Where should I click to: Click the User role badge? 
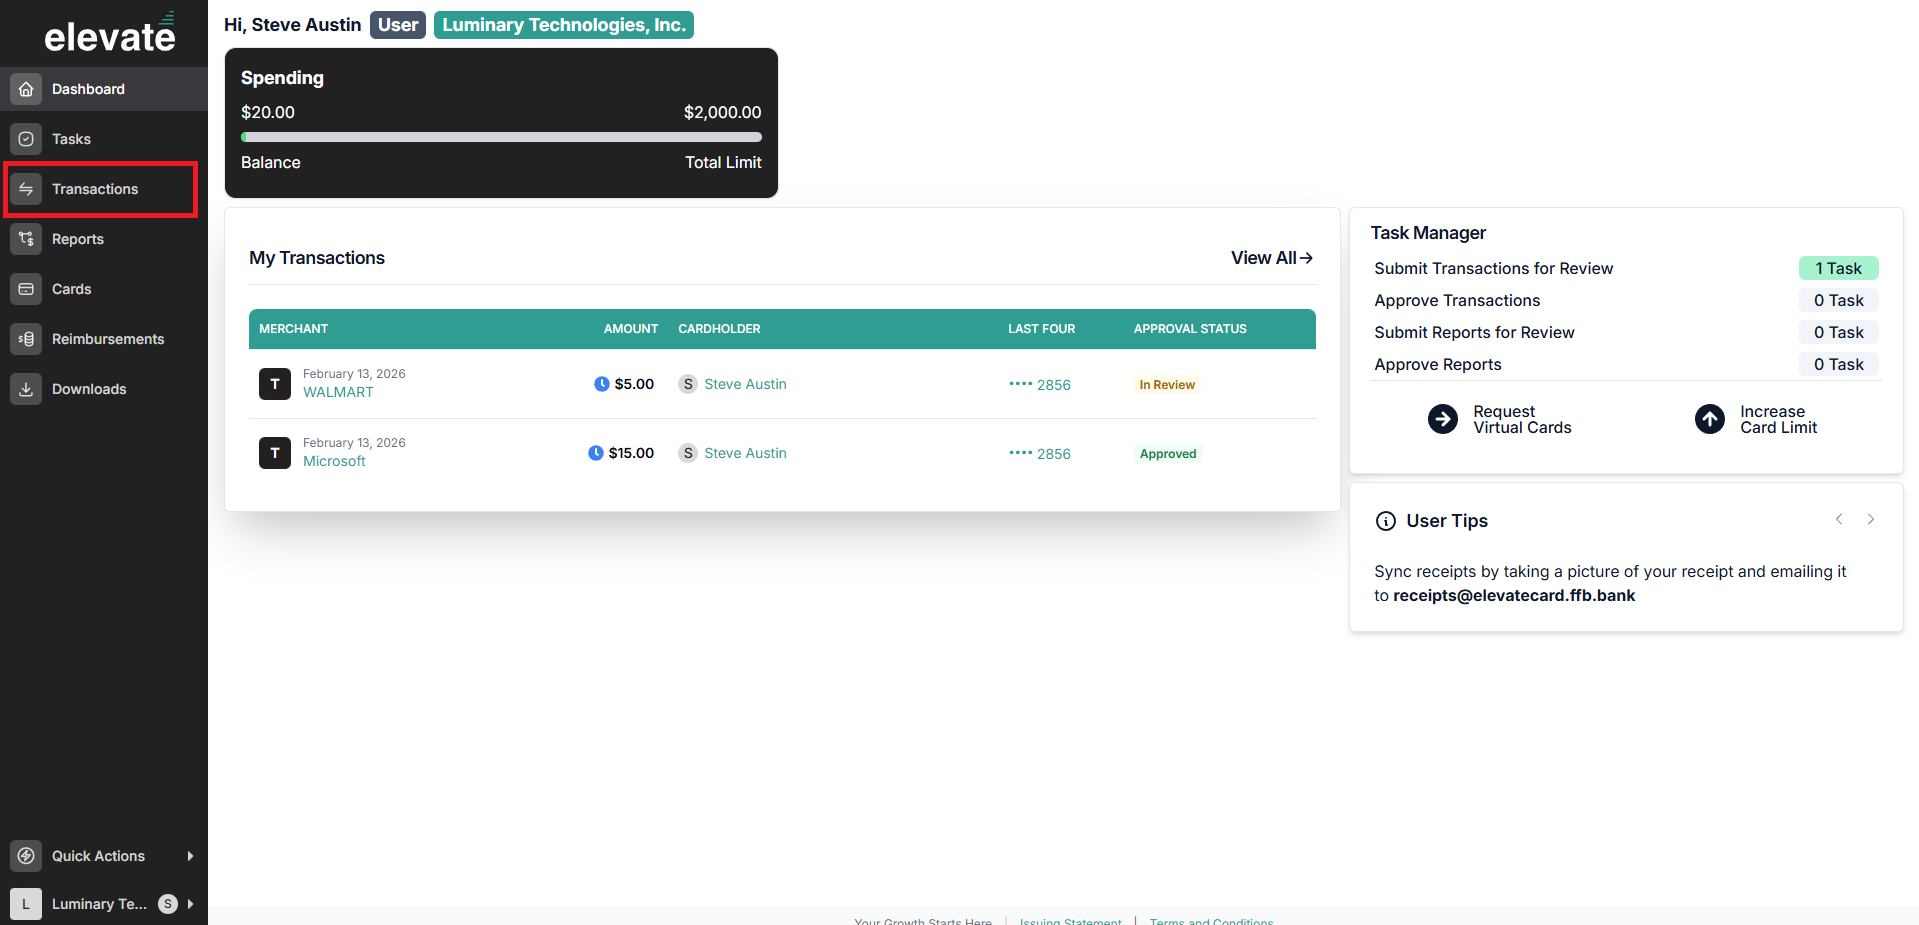tap(398, 25)
